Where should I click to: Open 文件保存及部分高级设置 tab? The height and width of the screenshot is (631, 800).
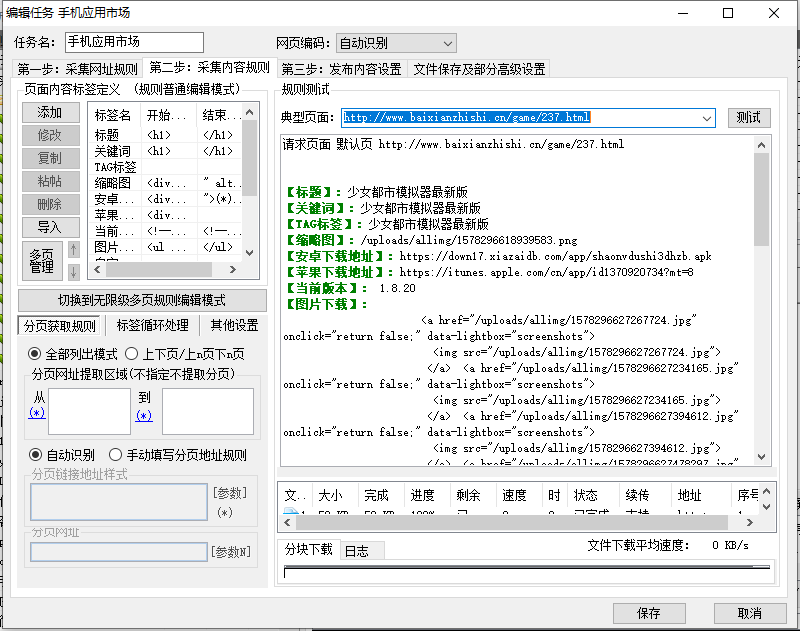pos(479,69)
